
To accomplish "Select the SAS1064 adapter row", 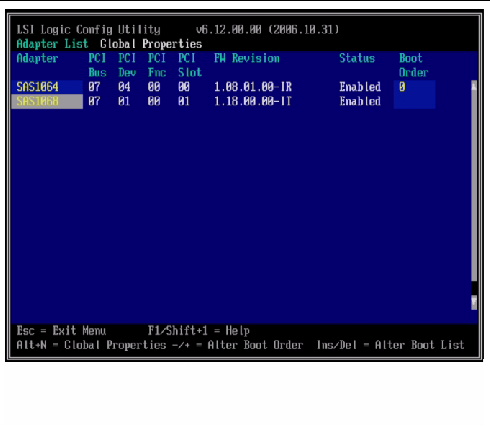I will 47,87.
